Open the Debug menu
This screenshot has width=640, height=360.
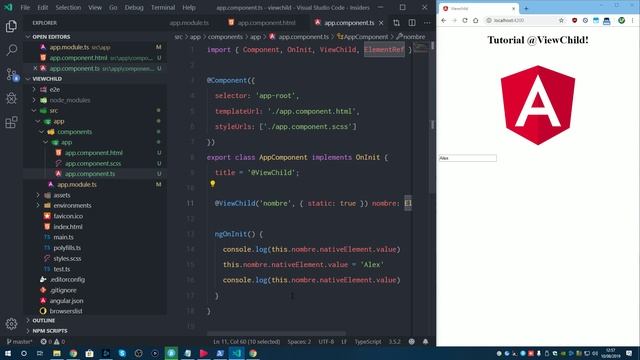(134, 7)
